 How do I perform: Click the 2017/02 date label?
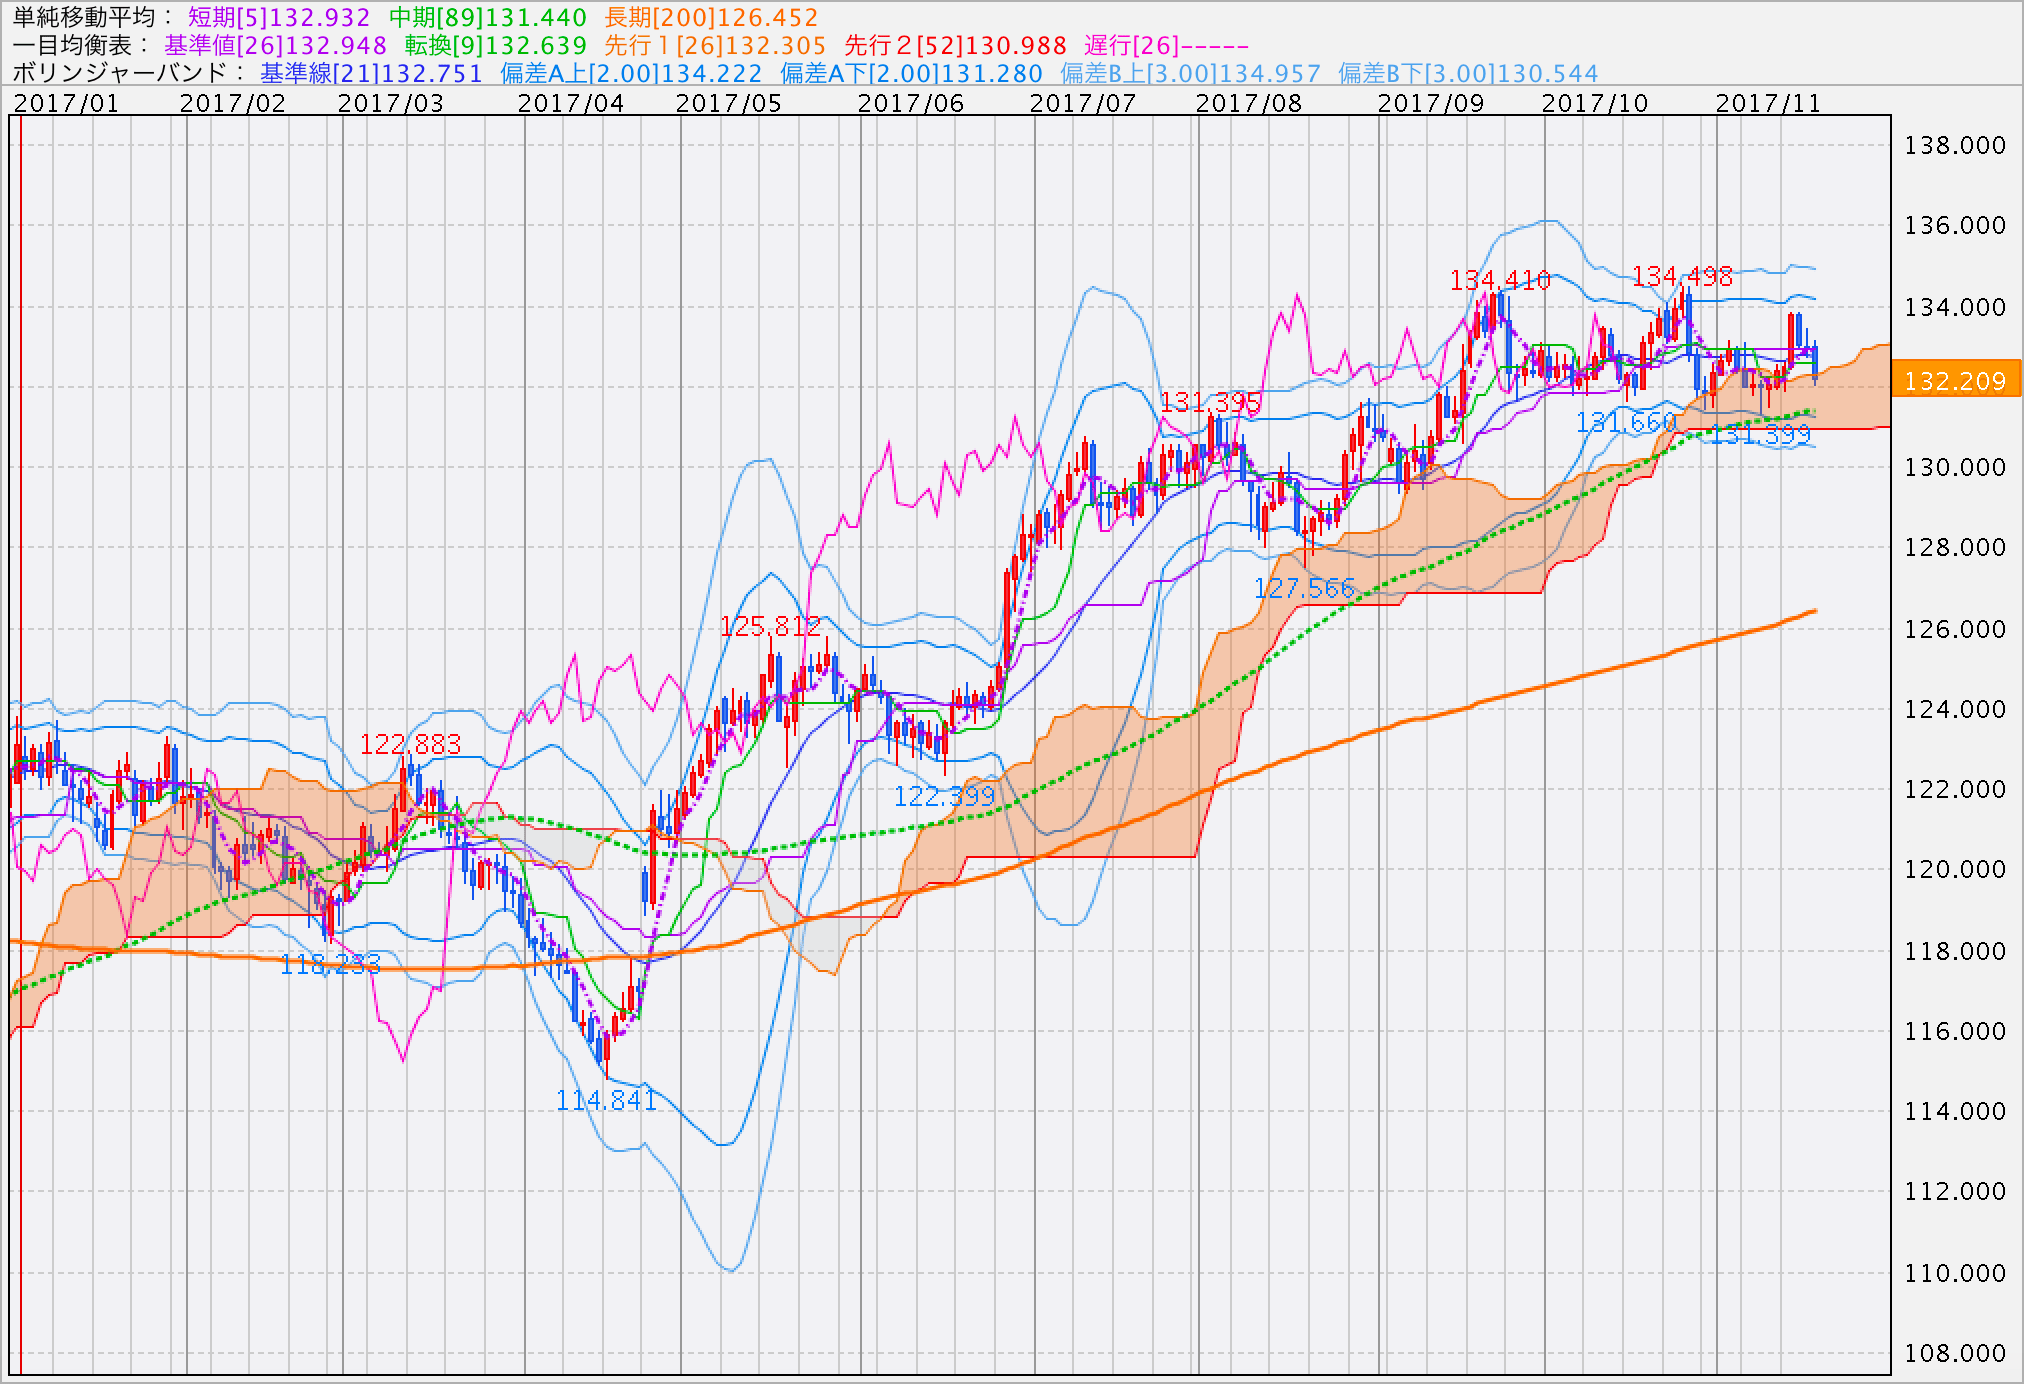(233, 103)
